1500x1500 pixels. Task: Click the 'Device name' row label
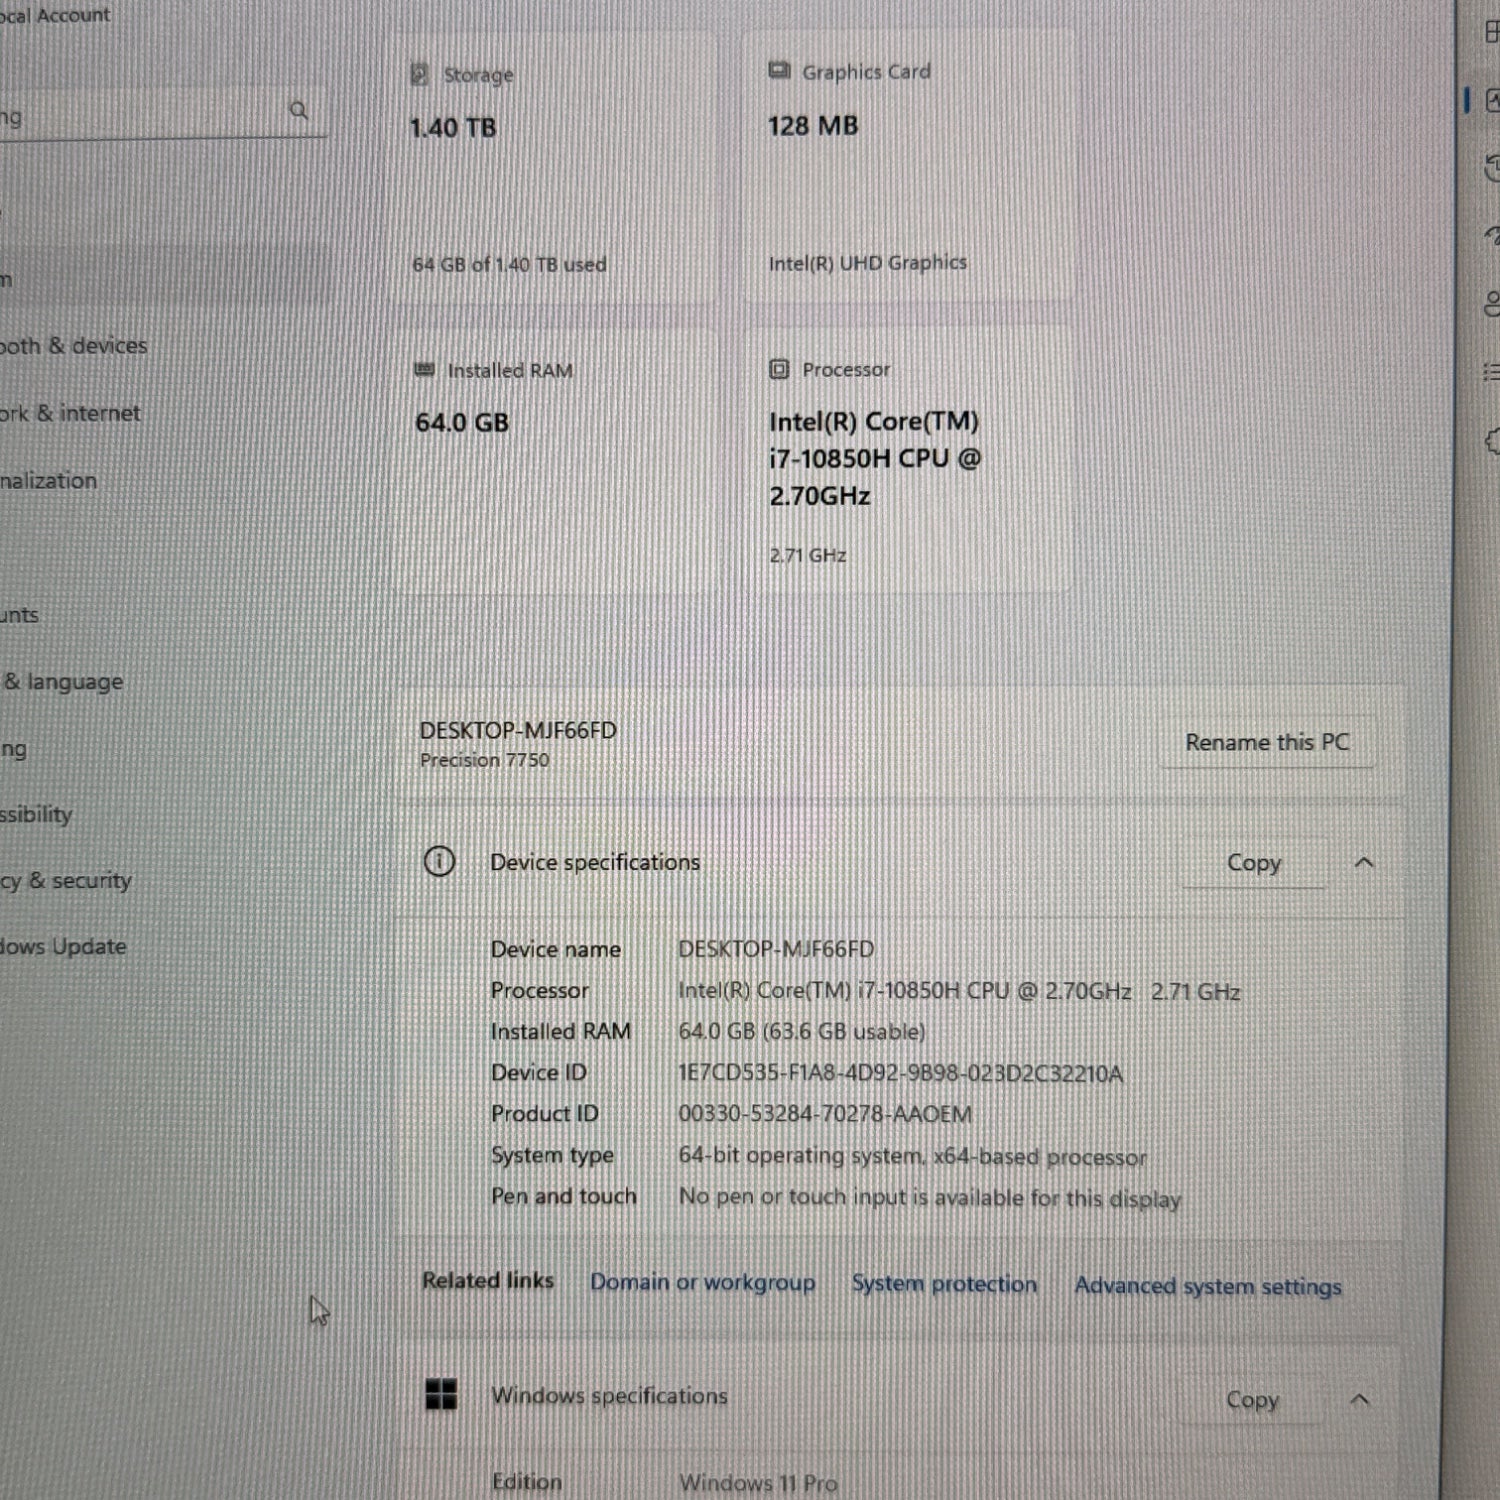click(555, 949)
